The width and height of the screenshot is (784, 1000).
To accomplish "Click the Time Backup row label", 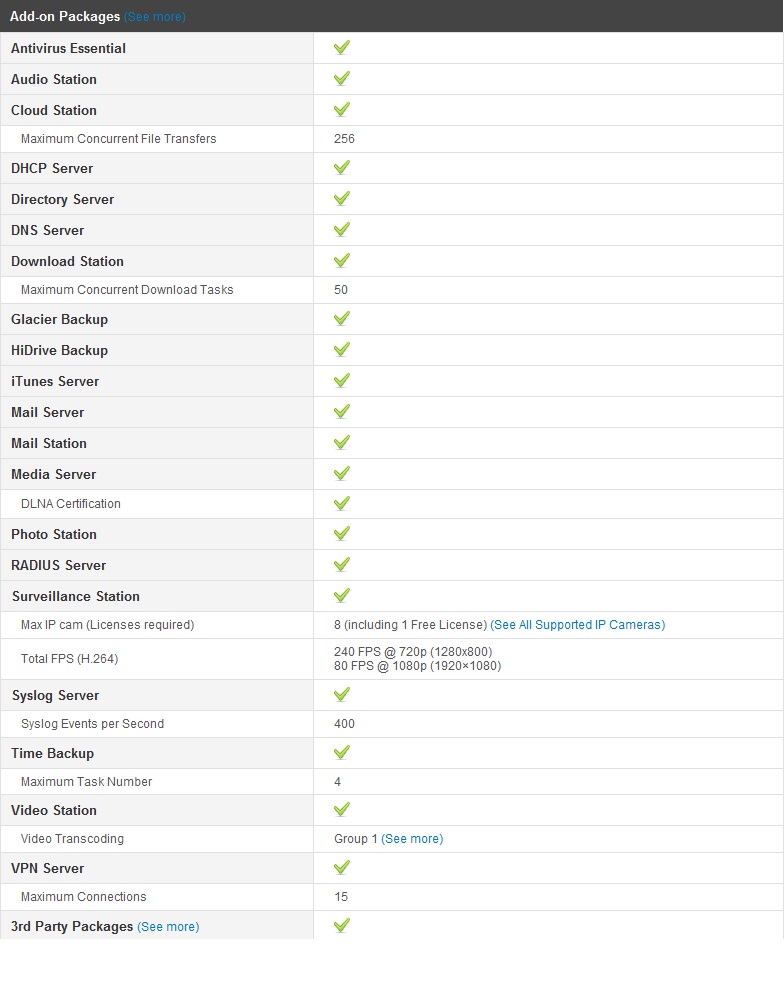I will coord(52,753).
